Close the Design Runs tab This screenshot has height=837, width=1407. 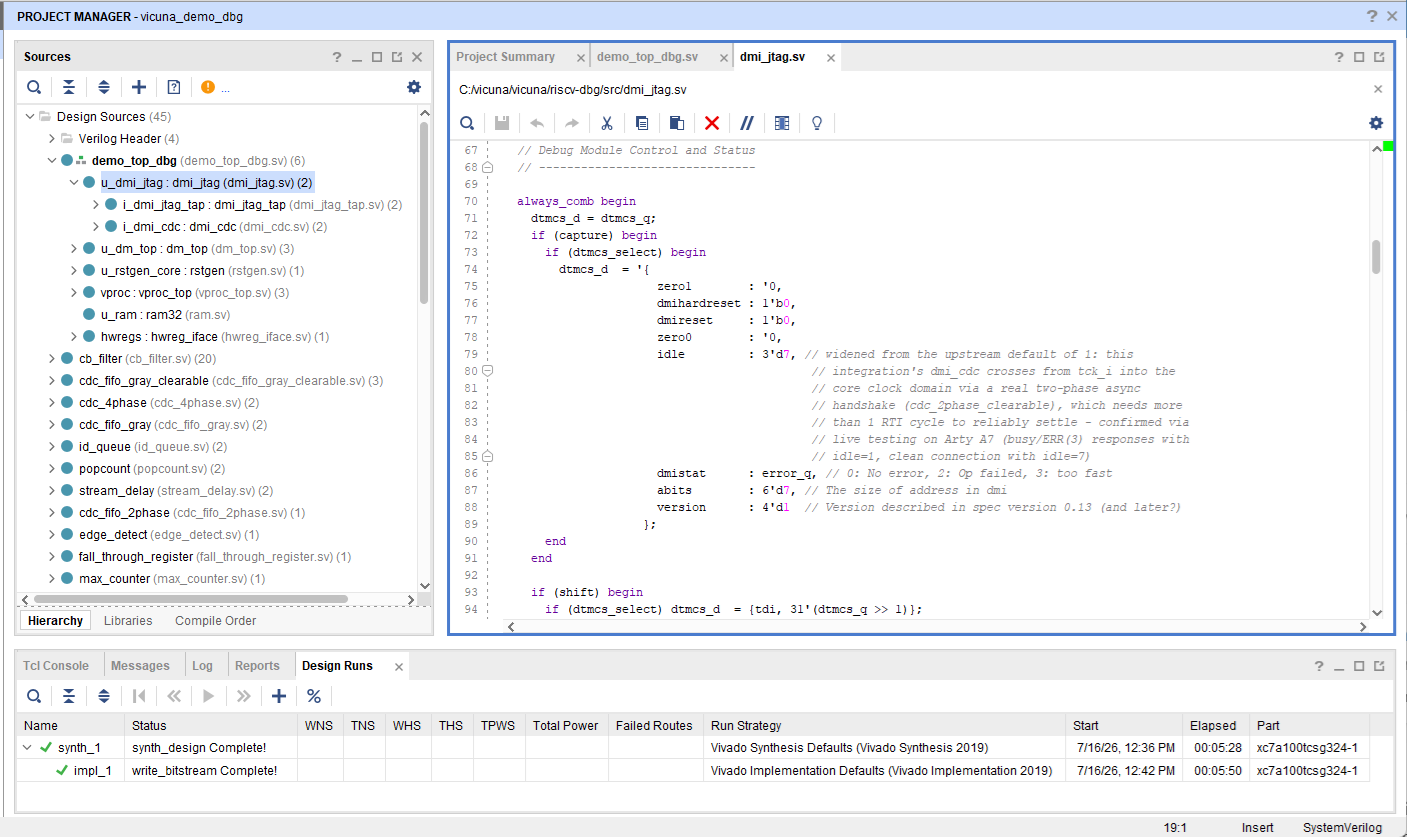[398, 667]
